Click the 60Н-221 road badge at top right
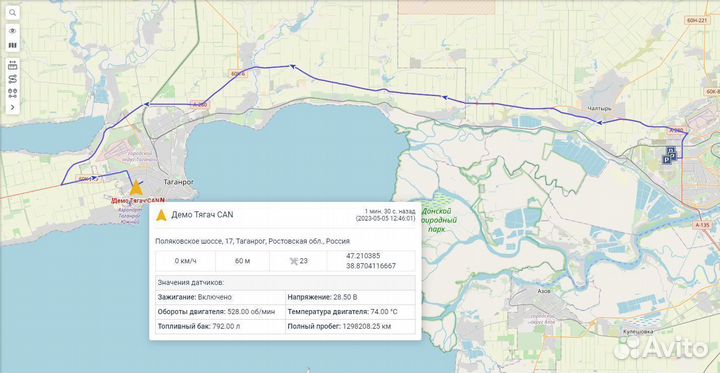 [x=698, y=21]
